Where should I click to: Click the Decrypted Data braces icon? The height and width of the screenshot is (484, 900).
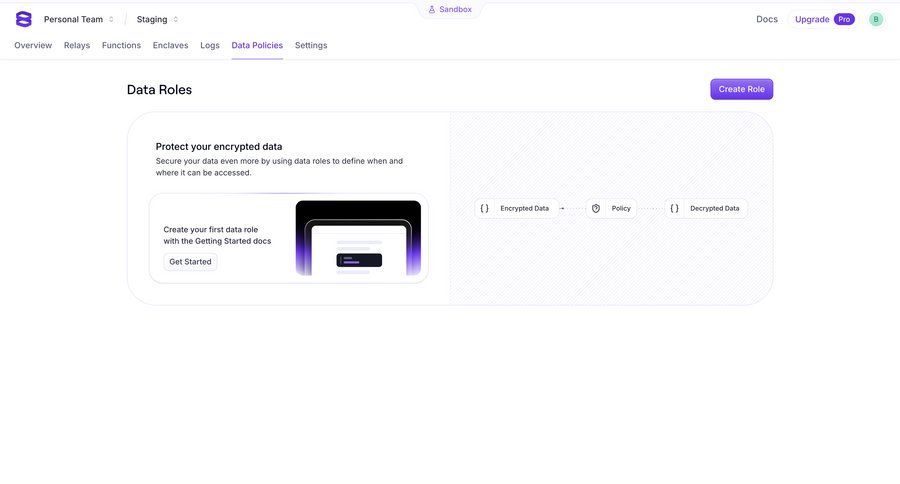tap(674, 208)
